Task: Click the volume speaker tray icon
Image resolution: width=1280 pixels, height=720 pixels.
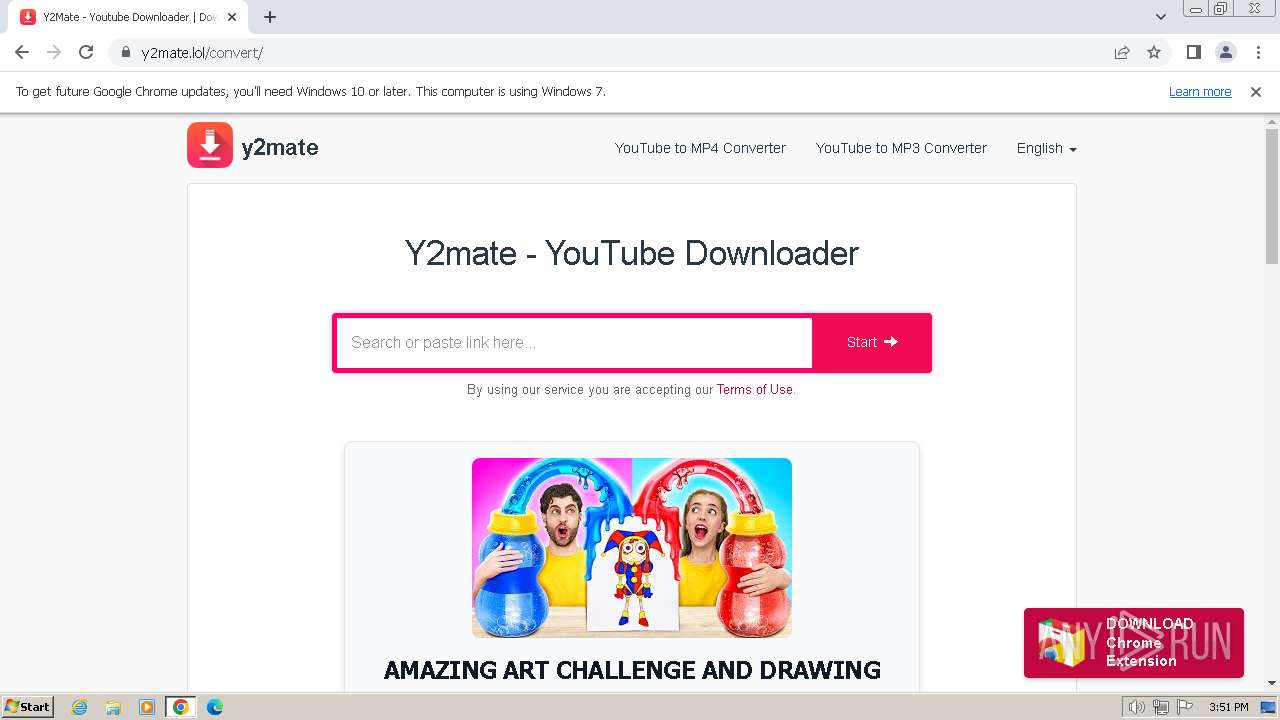Action: pyautogui.click(x=1136, y=707)
